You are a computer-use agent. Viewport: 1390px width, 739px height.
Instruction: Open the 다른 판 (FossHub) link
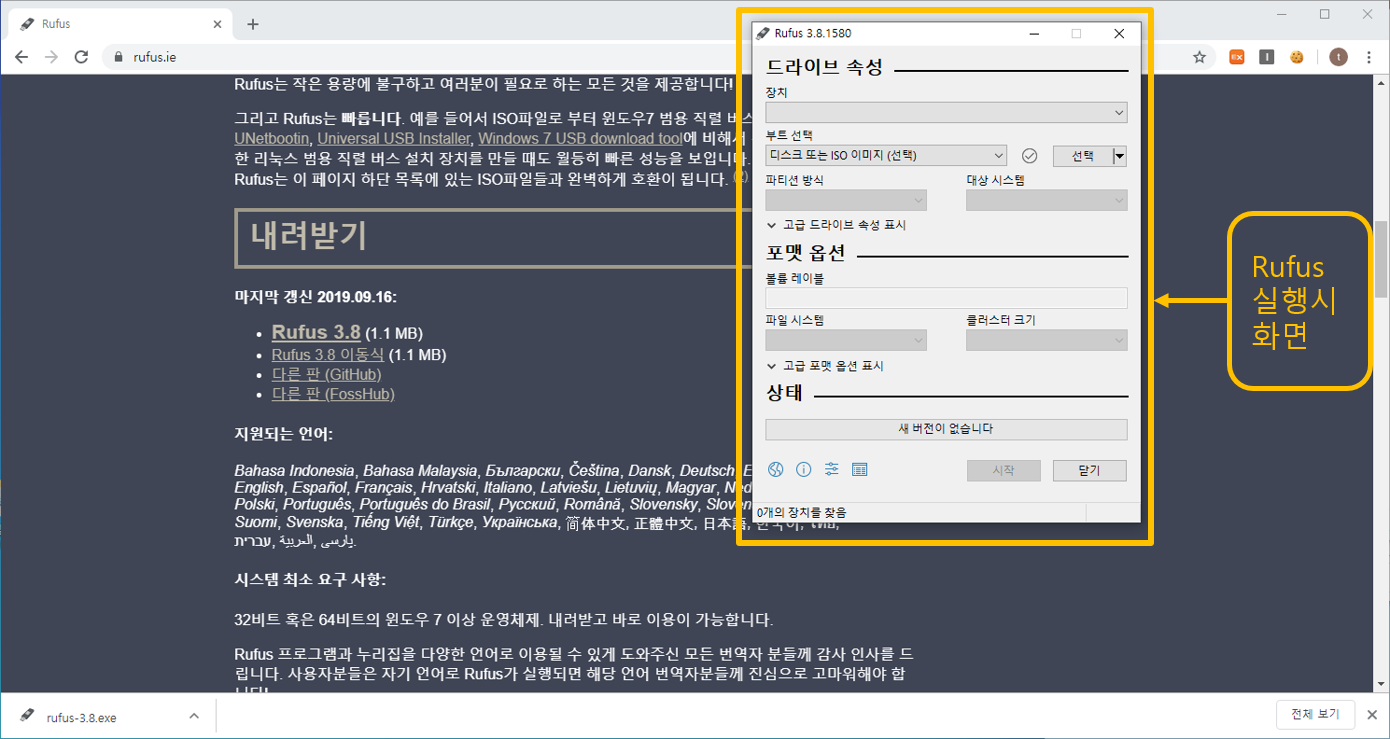pyautogui.click(x=333, y=395)
